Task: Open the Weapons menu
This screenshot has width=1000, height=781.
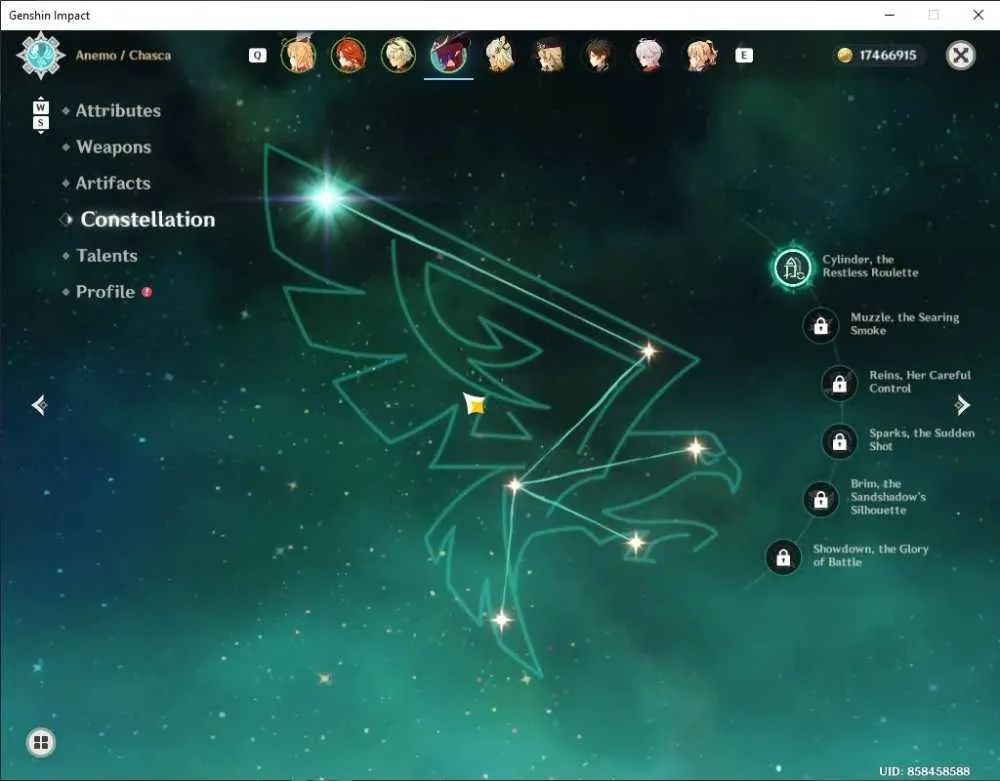Action: tap(114, 147)
